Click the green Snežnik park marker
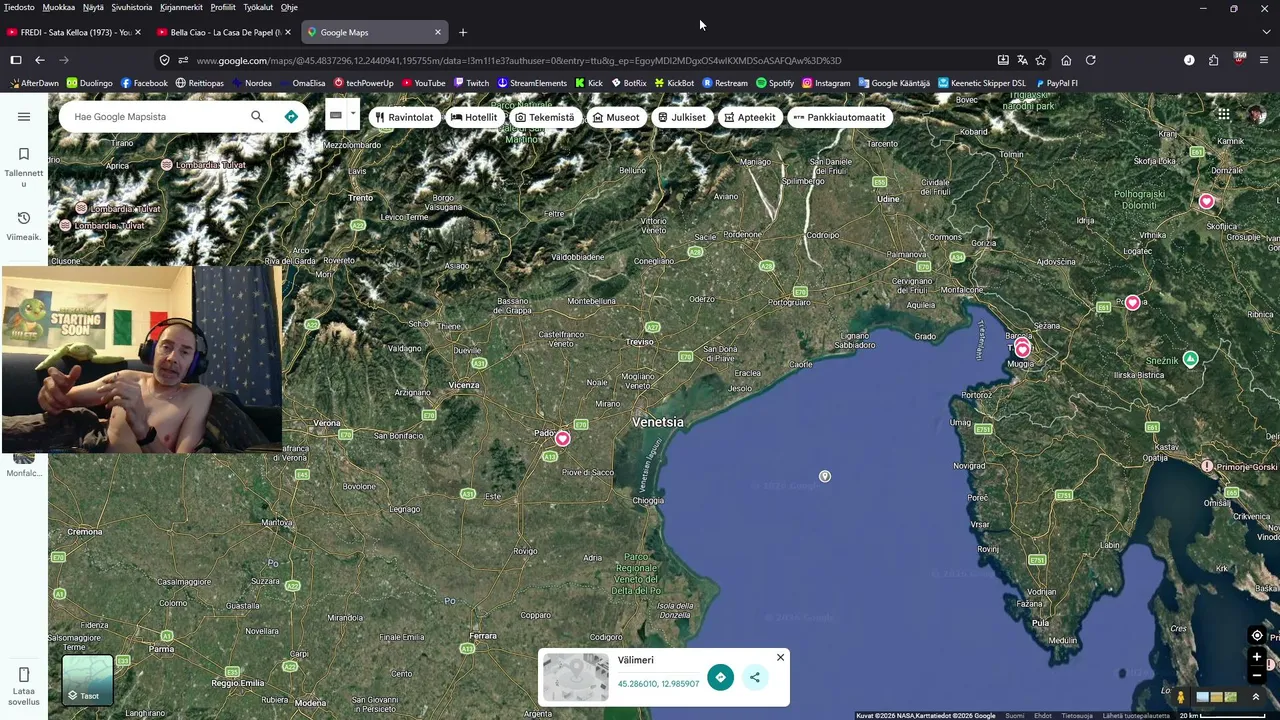The width and height of the screenshot is (1280, 720). point(1190,359)
